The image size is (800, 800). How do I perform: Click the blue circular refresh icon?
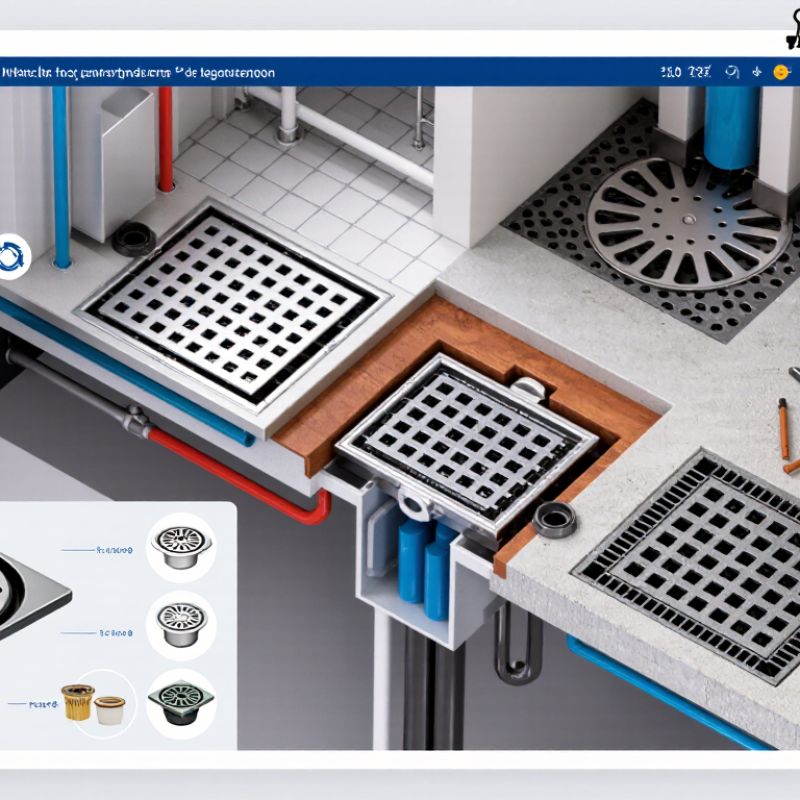tap(12, 257)
